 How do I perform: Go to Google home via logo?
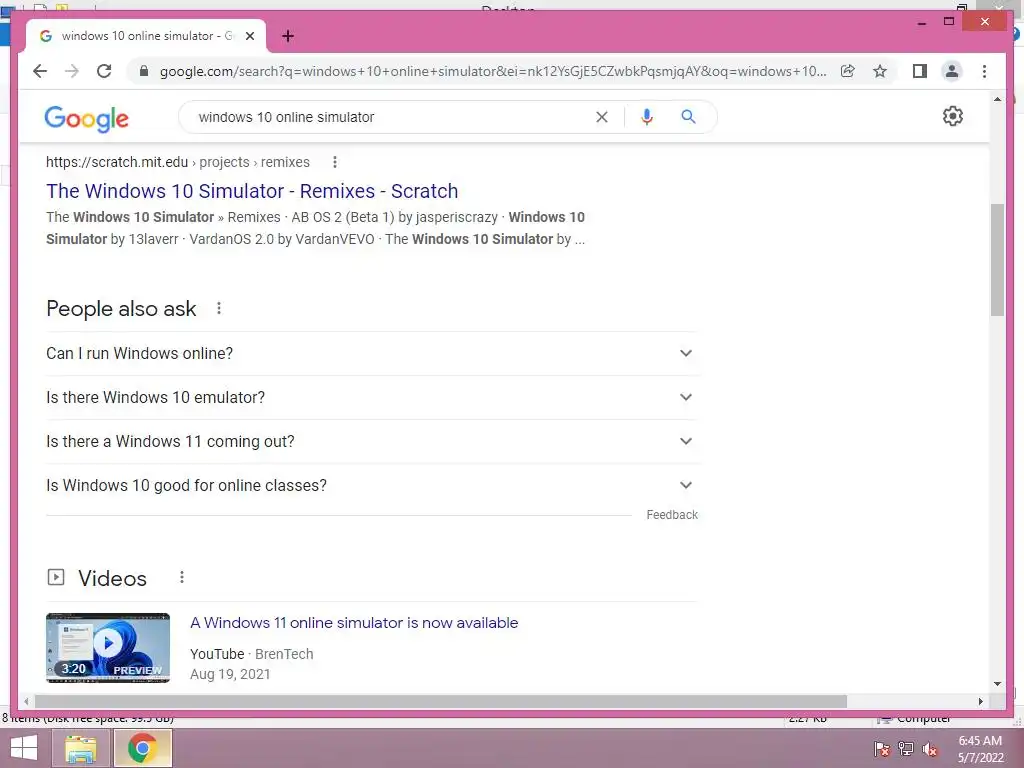[86, 118]
